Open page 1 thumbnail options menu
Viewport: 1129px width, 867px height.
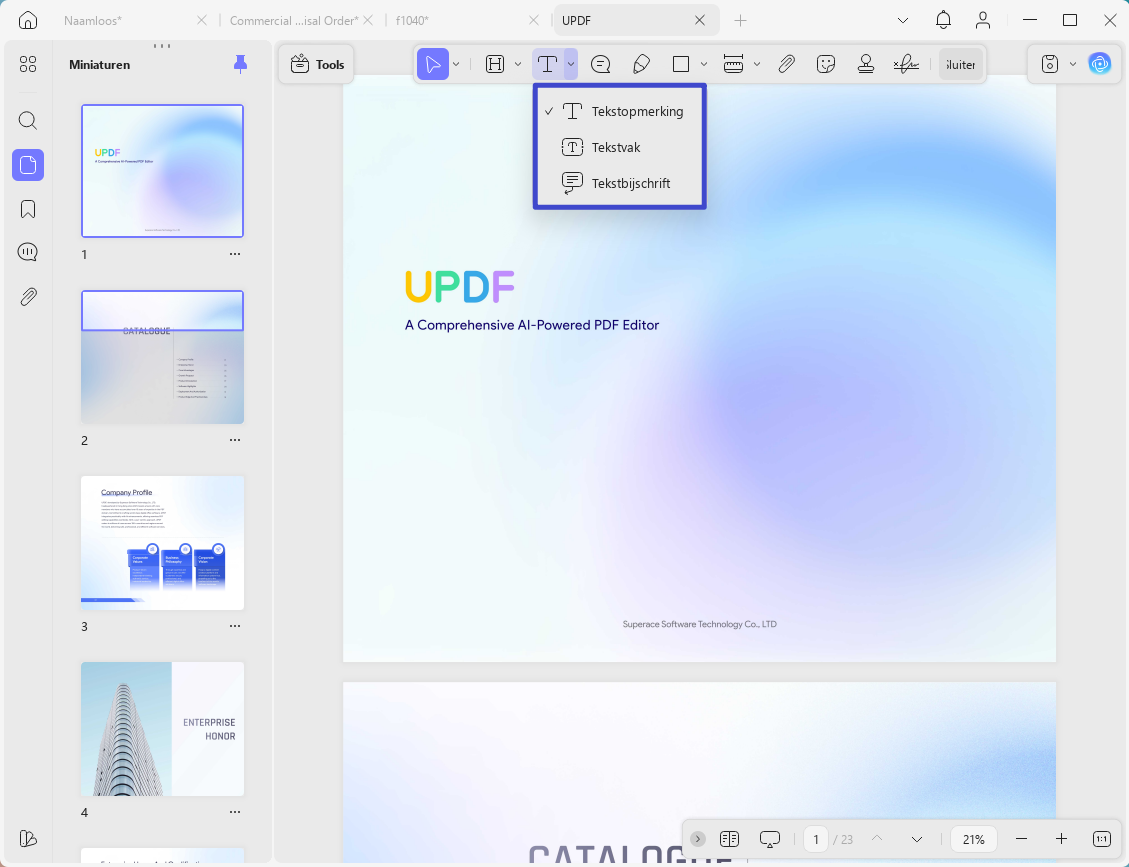click(x=235, y=254)
